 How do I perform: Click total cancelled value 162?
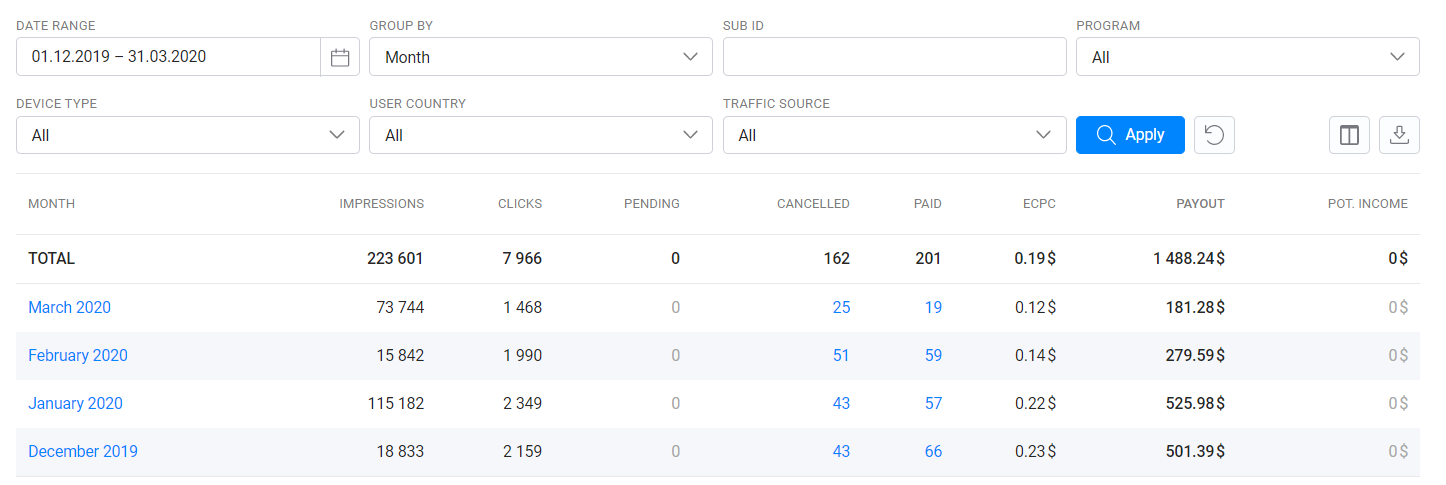[837, 259]
